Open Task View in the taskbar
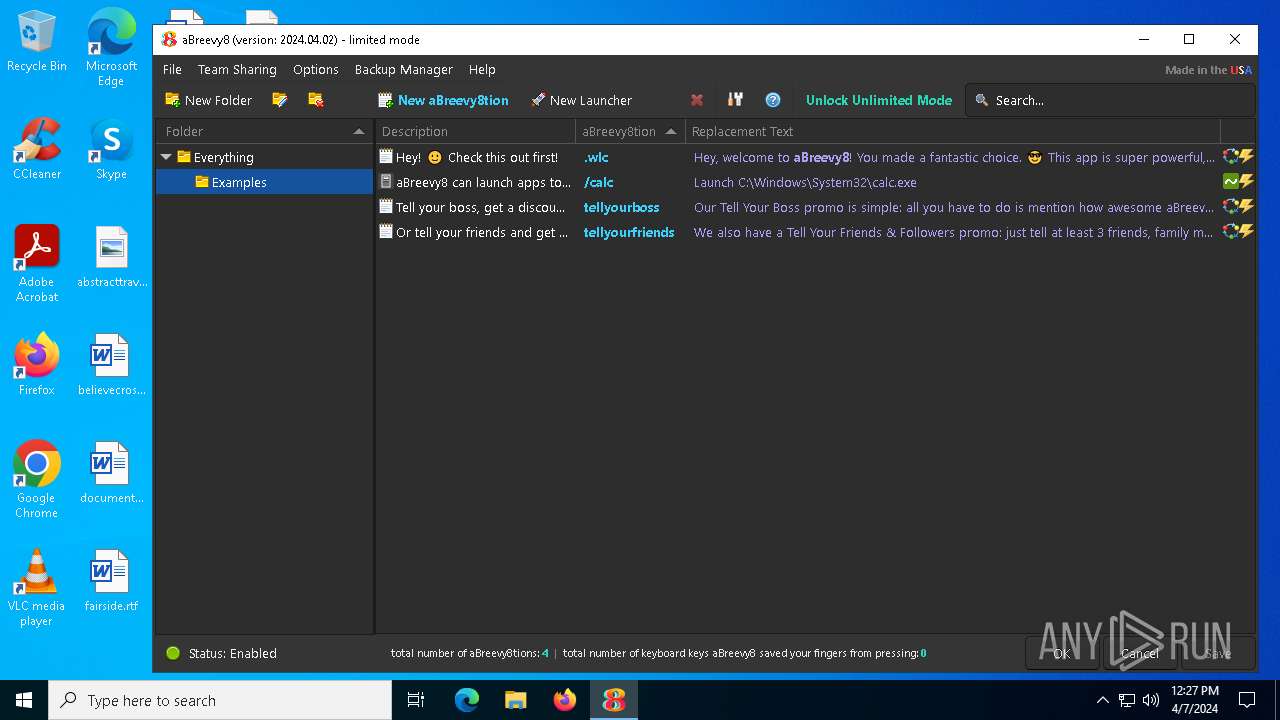This screenshot has height=720, width=1280. [x=416, y=700]
